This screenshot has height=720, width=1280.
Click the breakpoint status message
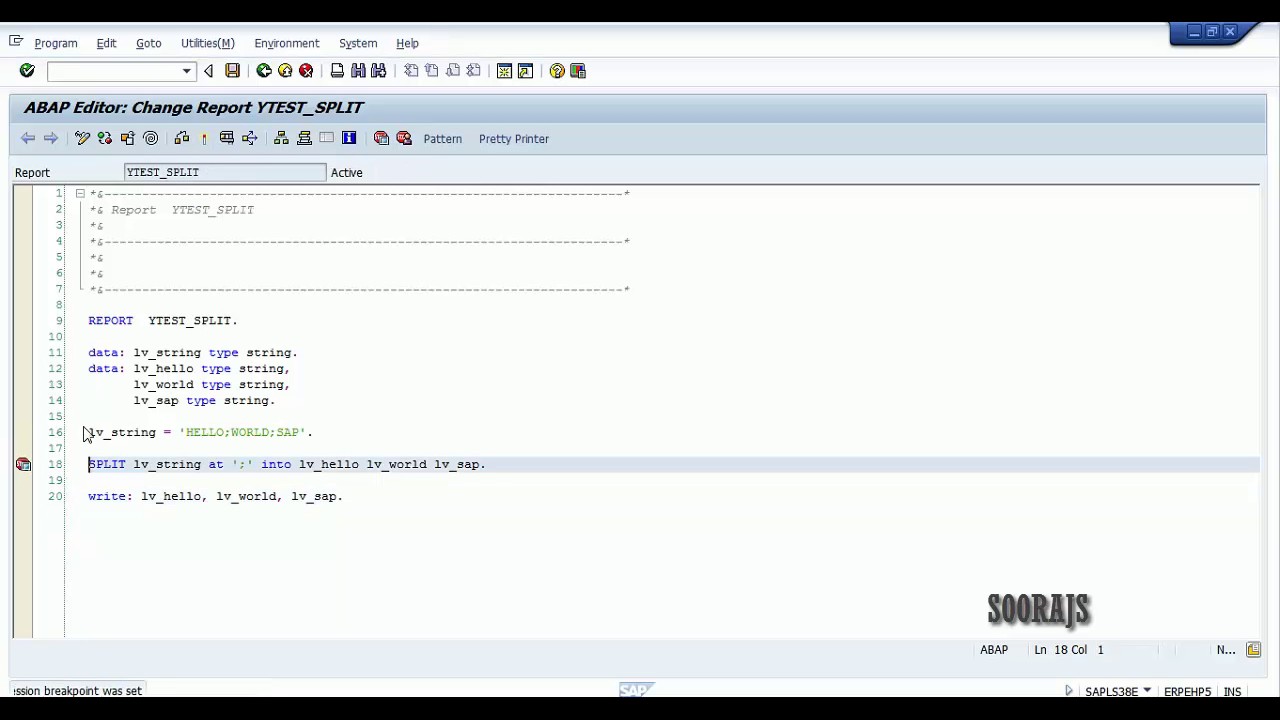pos(78,691)
